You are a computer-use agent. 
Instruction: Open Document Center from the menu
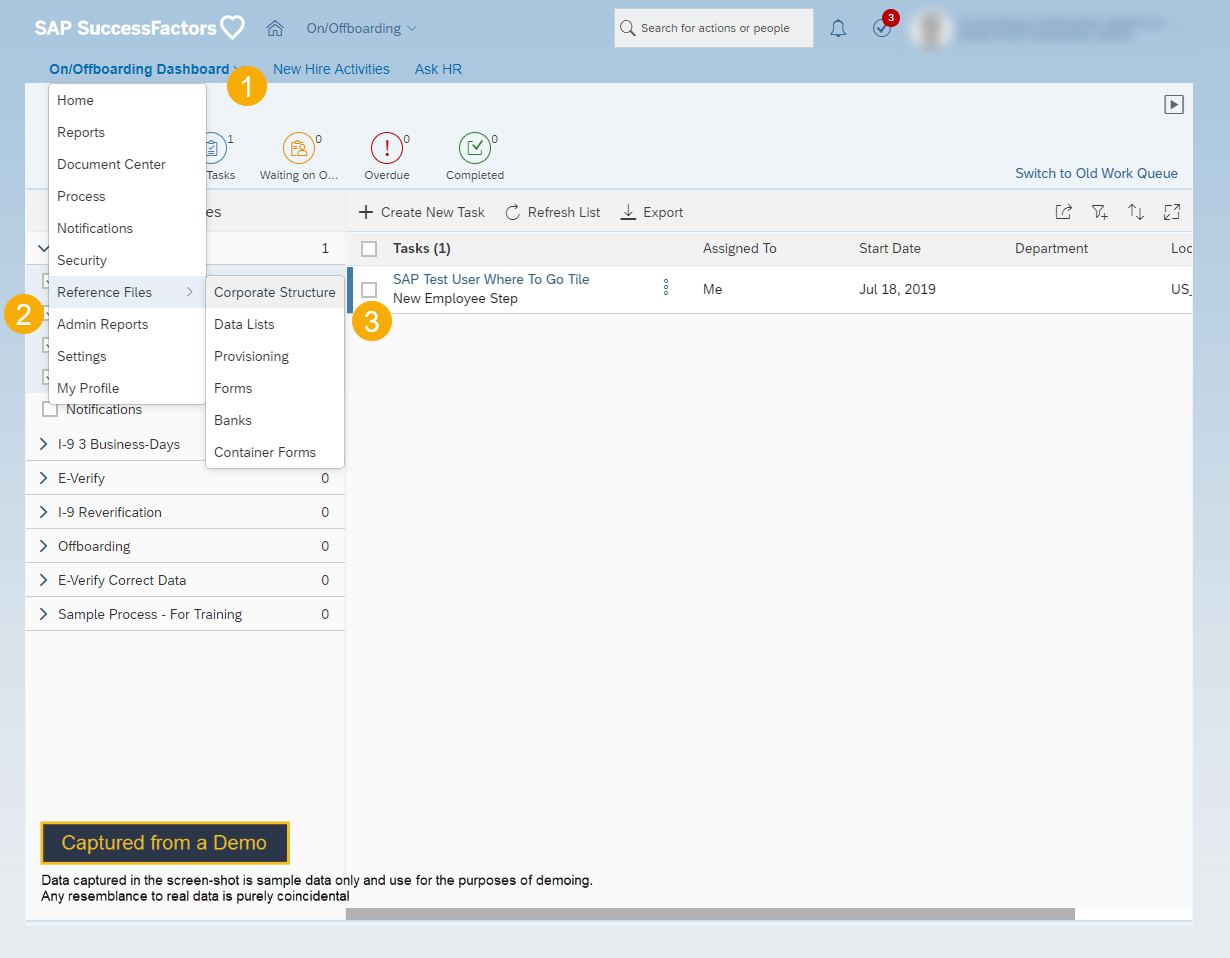click(127, 164)
